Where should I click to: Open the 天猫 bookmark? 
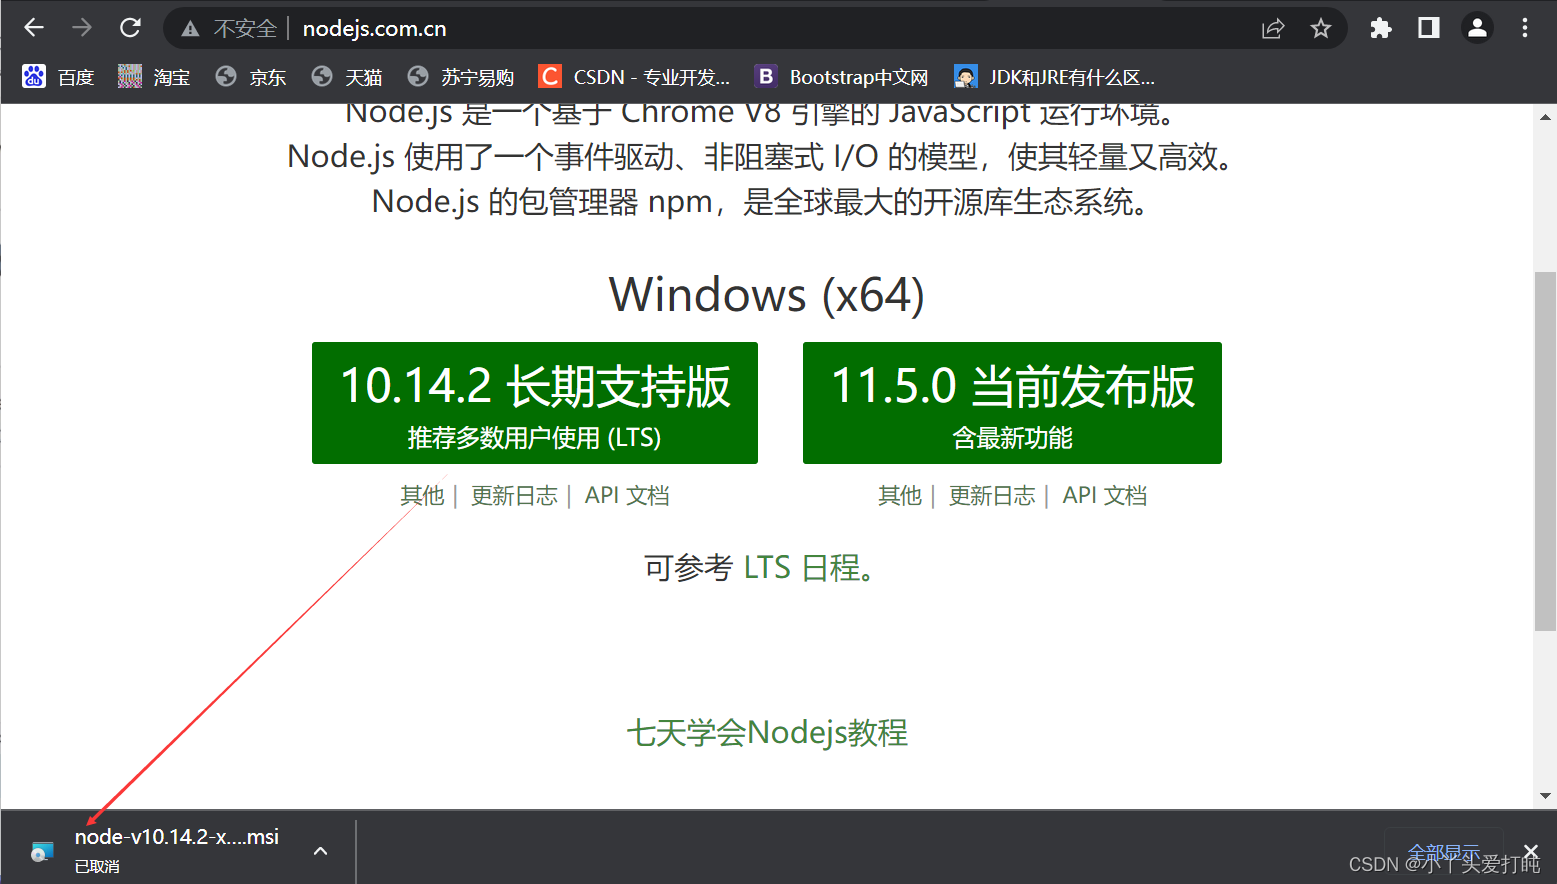tap(347, 77)
